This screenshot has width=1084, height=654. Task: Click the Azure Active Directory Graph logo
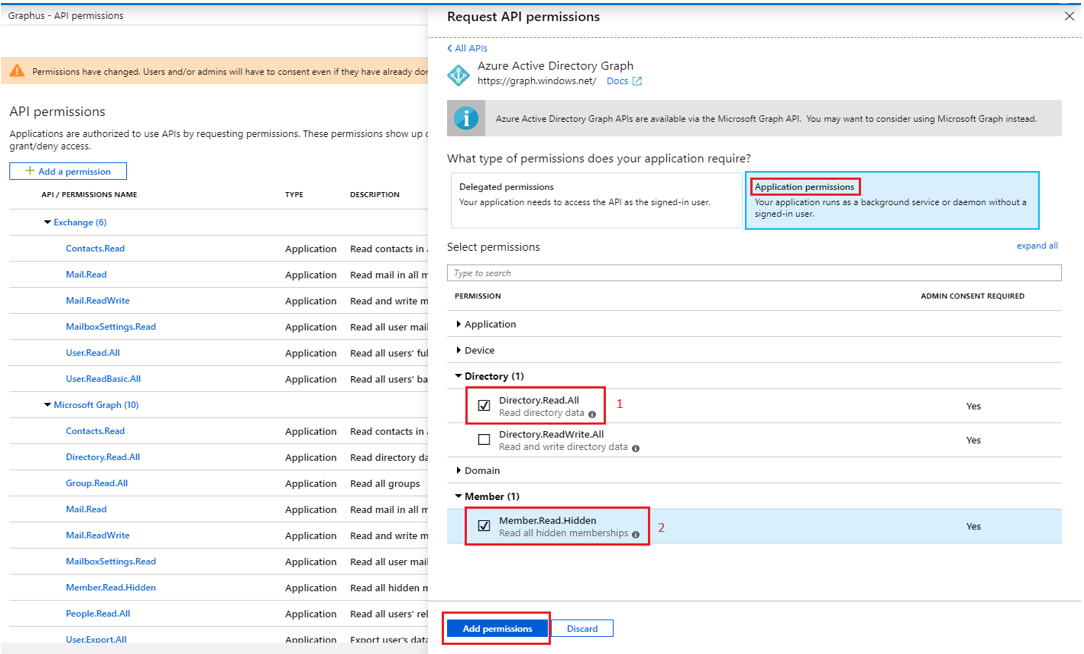pyautogui.click(x=458, y=75)
